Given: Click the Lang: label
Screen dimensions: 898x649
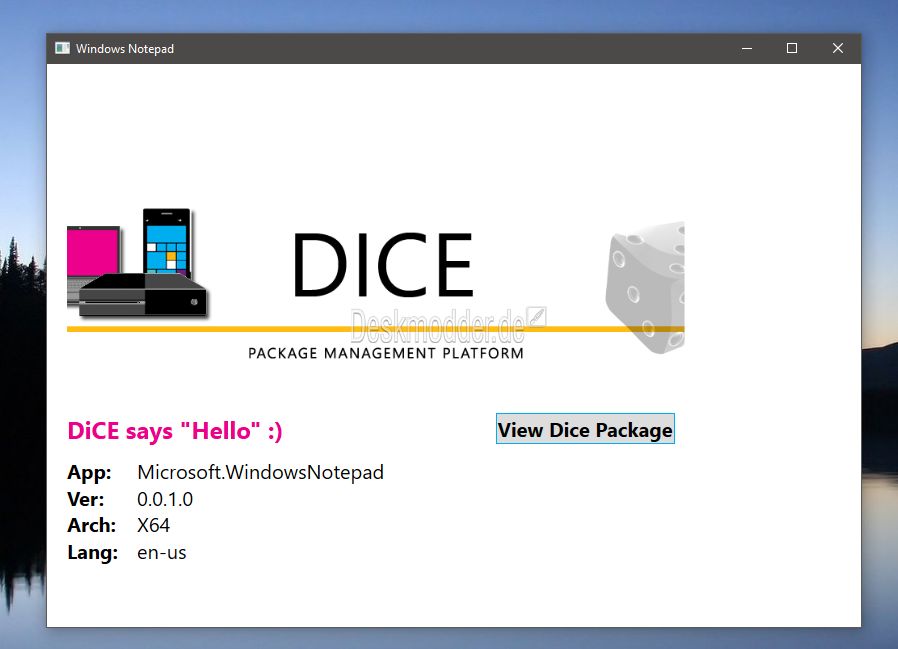Looking at the screenshot, I should pos(93,553).
